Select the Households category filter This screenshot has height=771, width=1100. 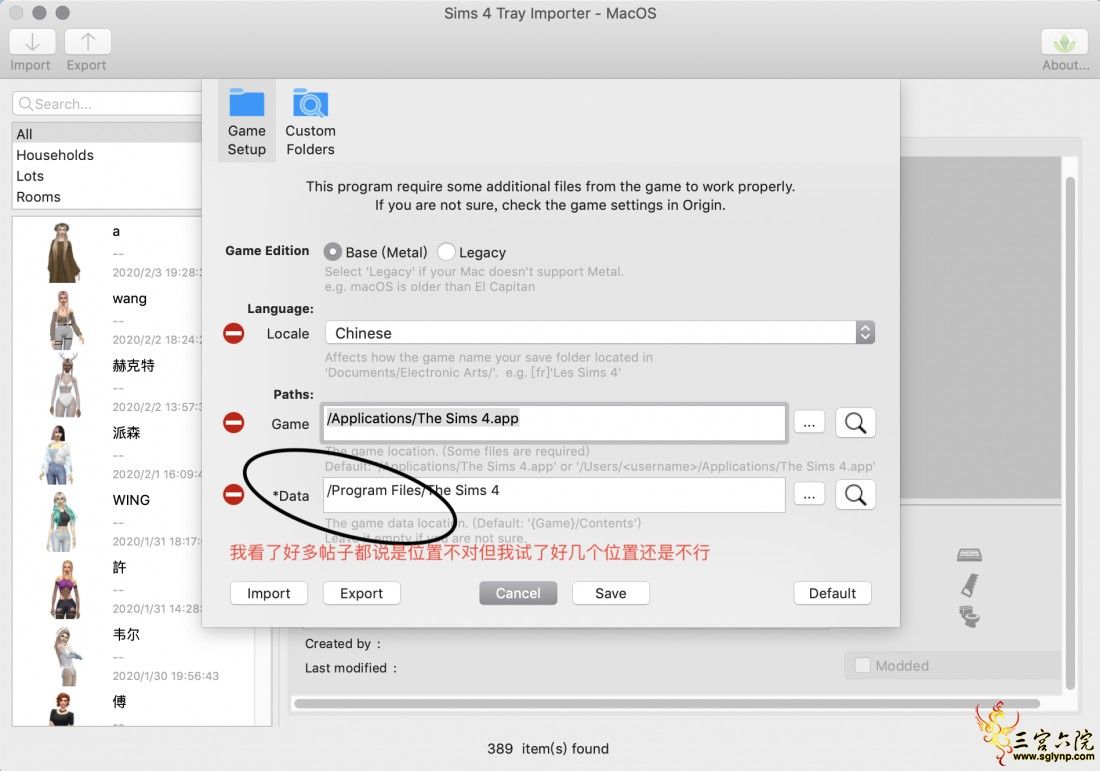coord(107,155)
